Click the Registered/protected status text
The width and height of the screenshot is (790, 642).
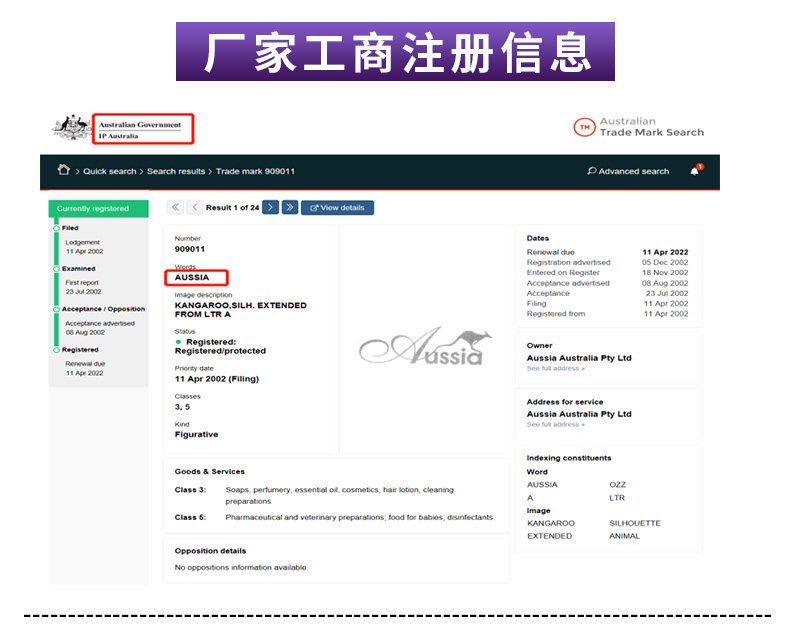[x=220, y=346]
